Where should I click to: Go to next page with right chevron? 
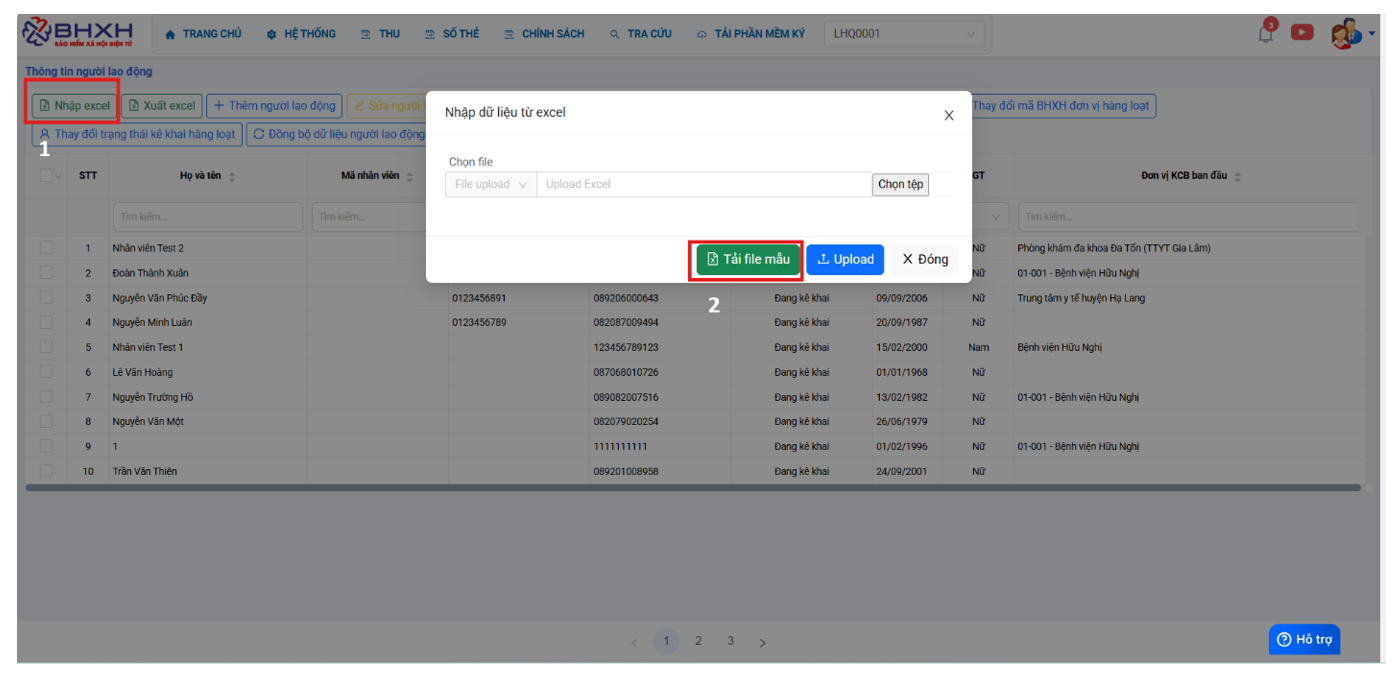762,643
